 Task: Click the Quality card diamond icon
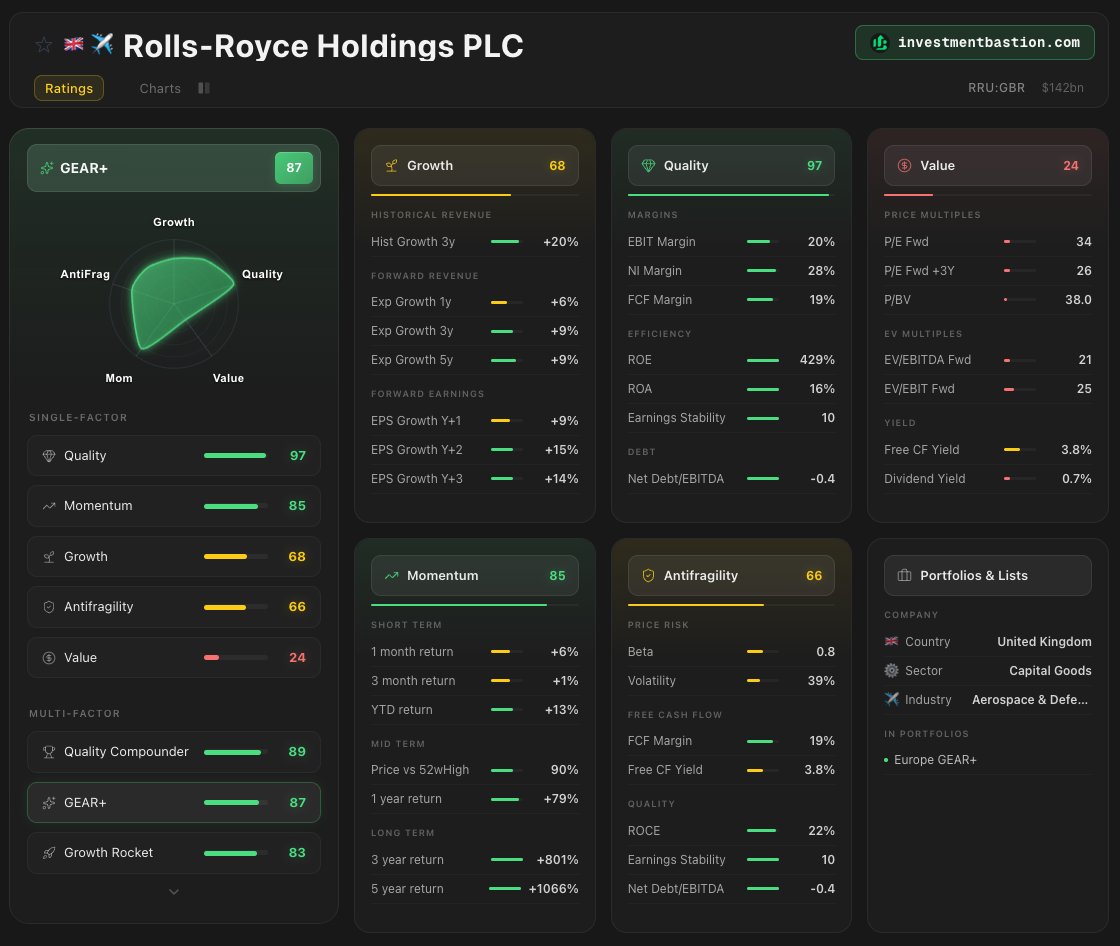pyautogui.click(x=648, y=166)
